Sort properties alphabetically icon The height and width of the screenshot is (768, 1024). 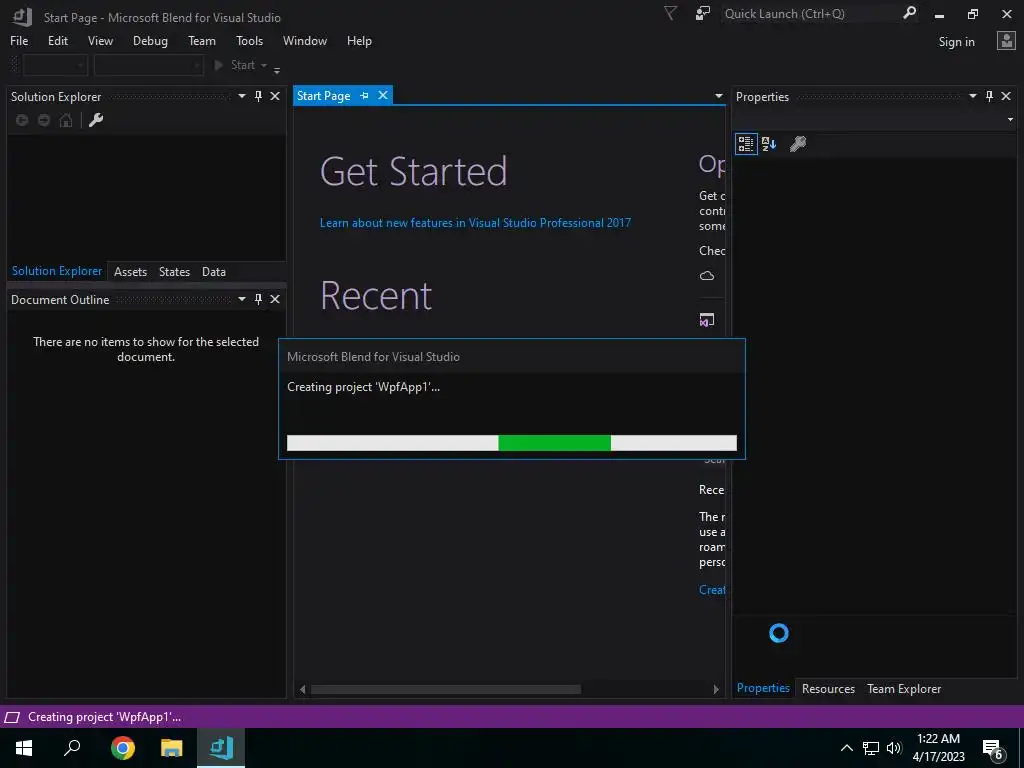769,144
